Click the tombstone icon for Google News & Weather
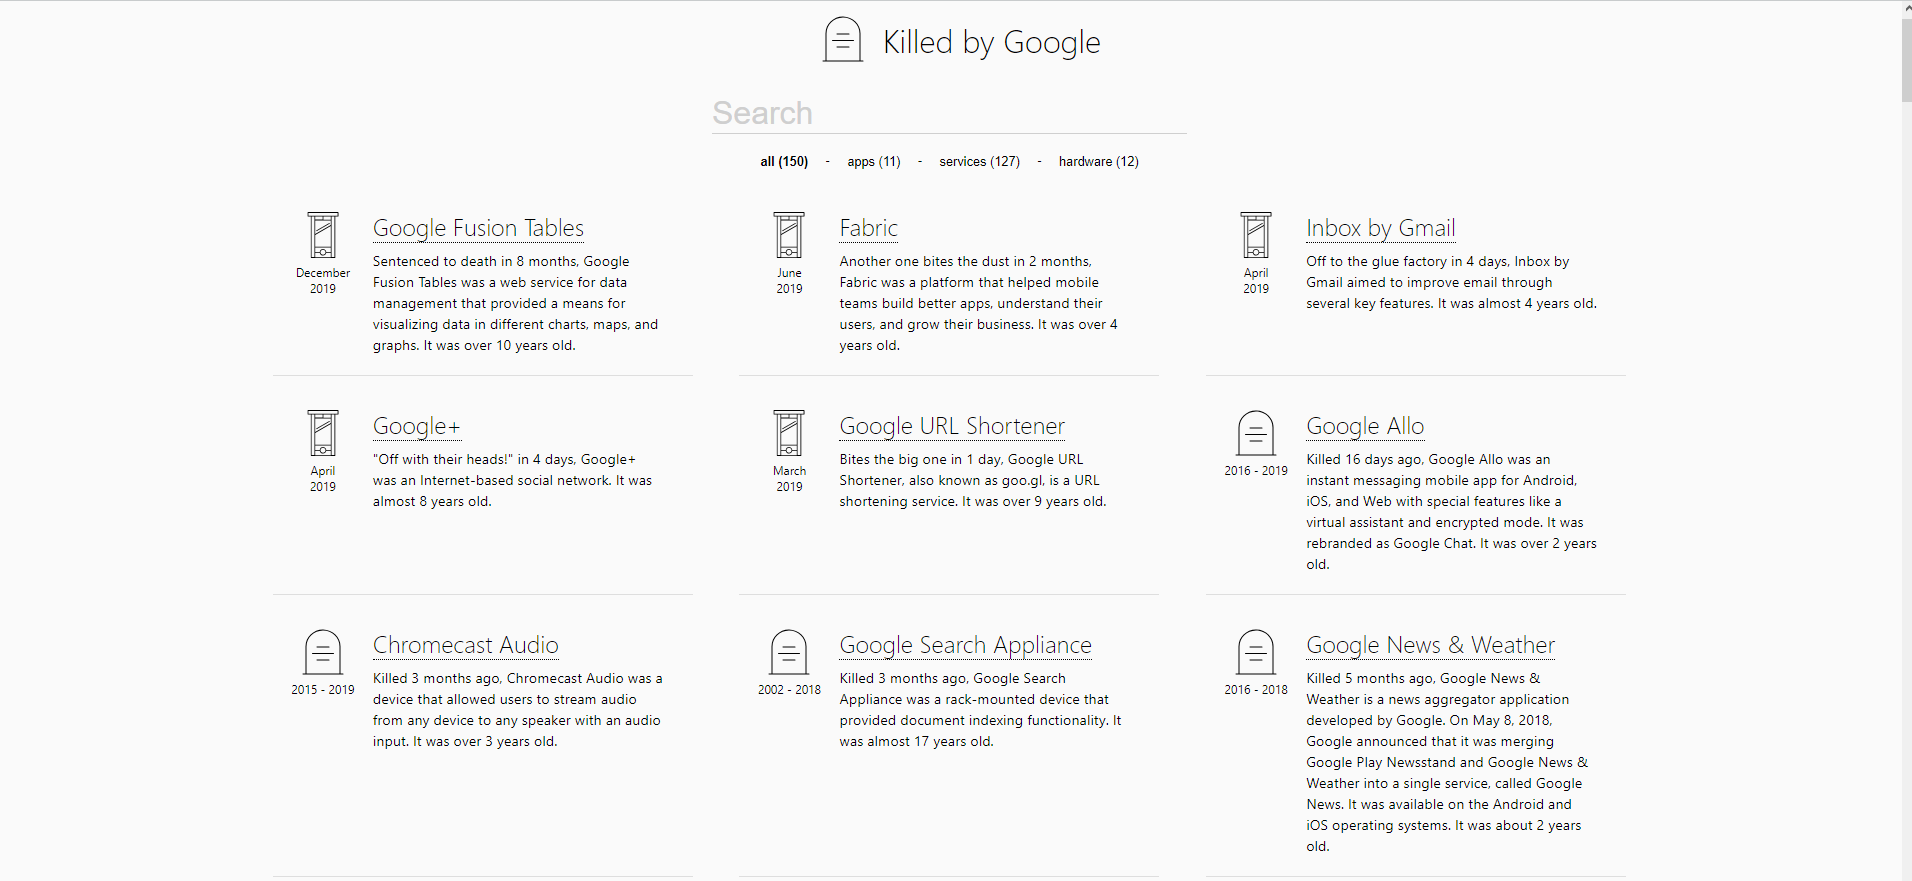The height and width of the screenshot is (881, 1912). coord(1256,652)
